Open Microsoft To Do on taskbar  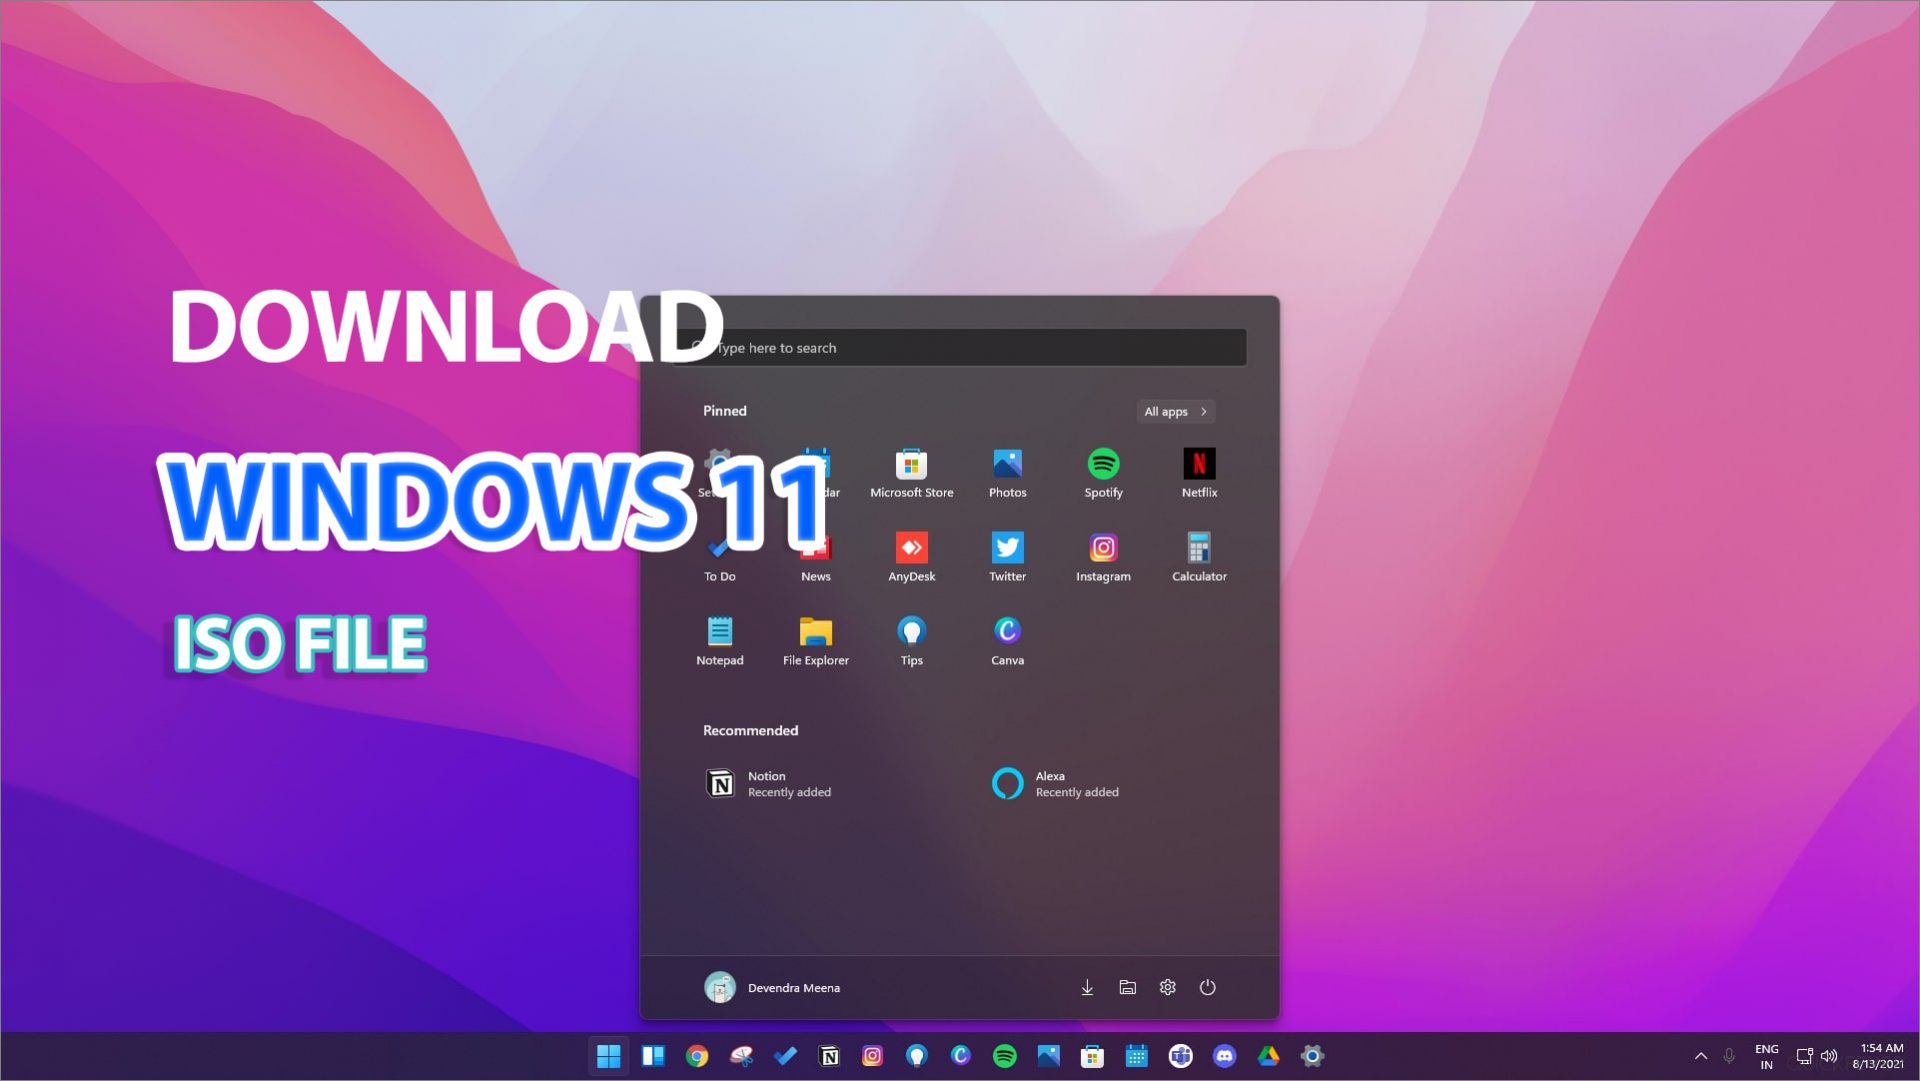[785, 1056]
